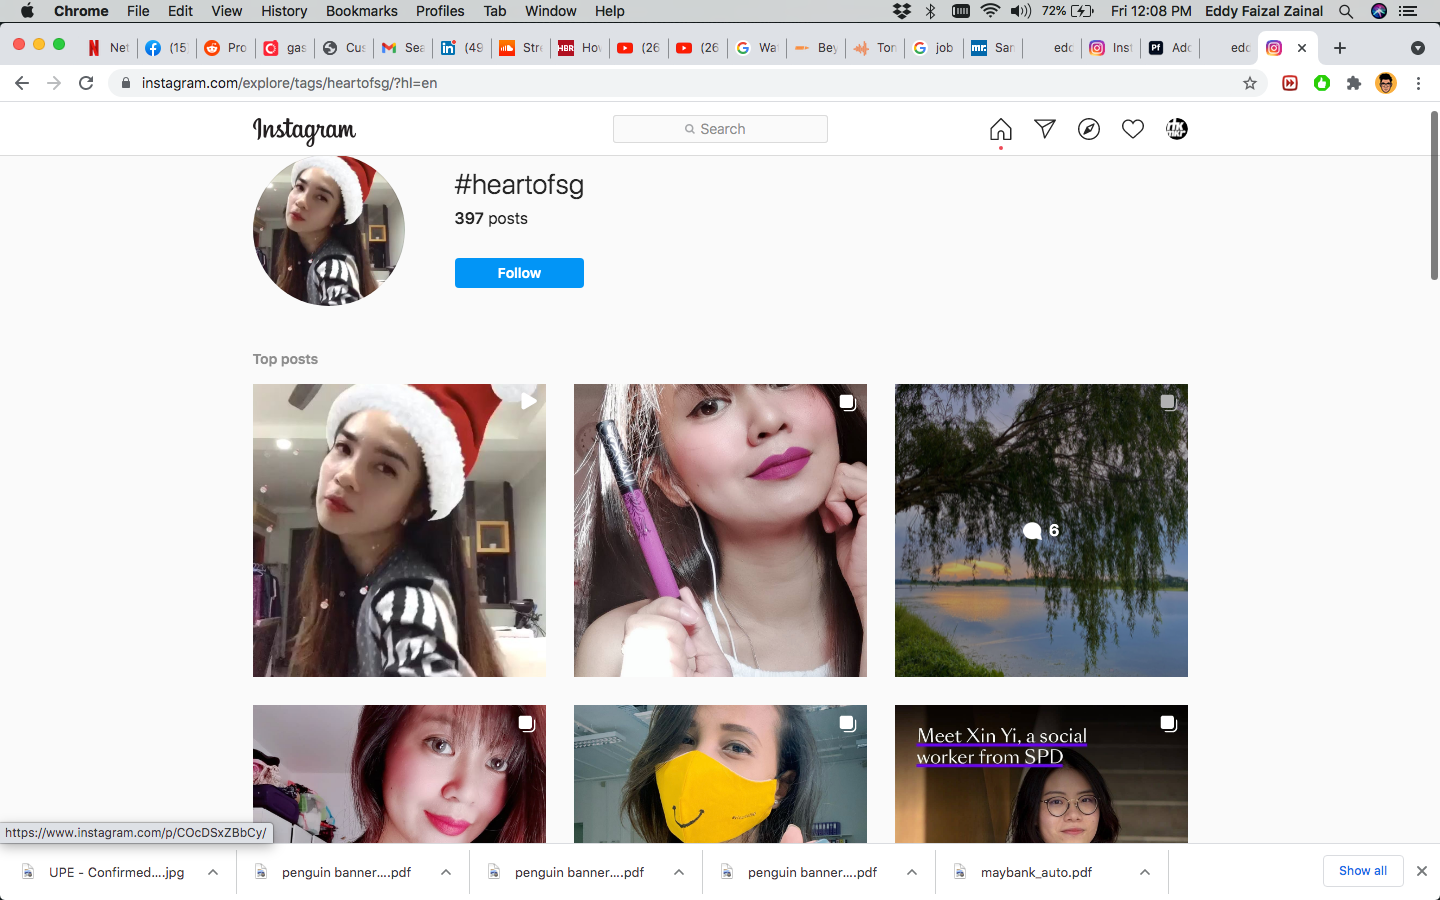Image resolution: width=1440 pixels, height=900 pixels.
Task: Open the History menu
Action: click(284, 11)
